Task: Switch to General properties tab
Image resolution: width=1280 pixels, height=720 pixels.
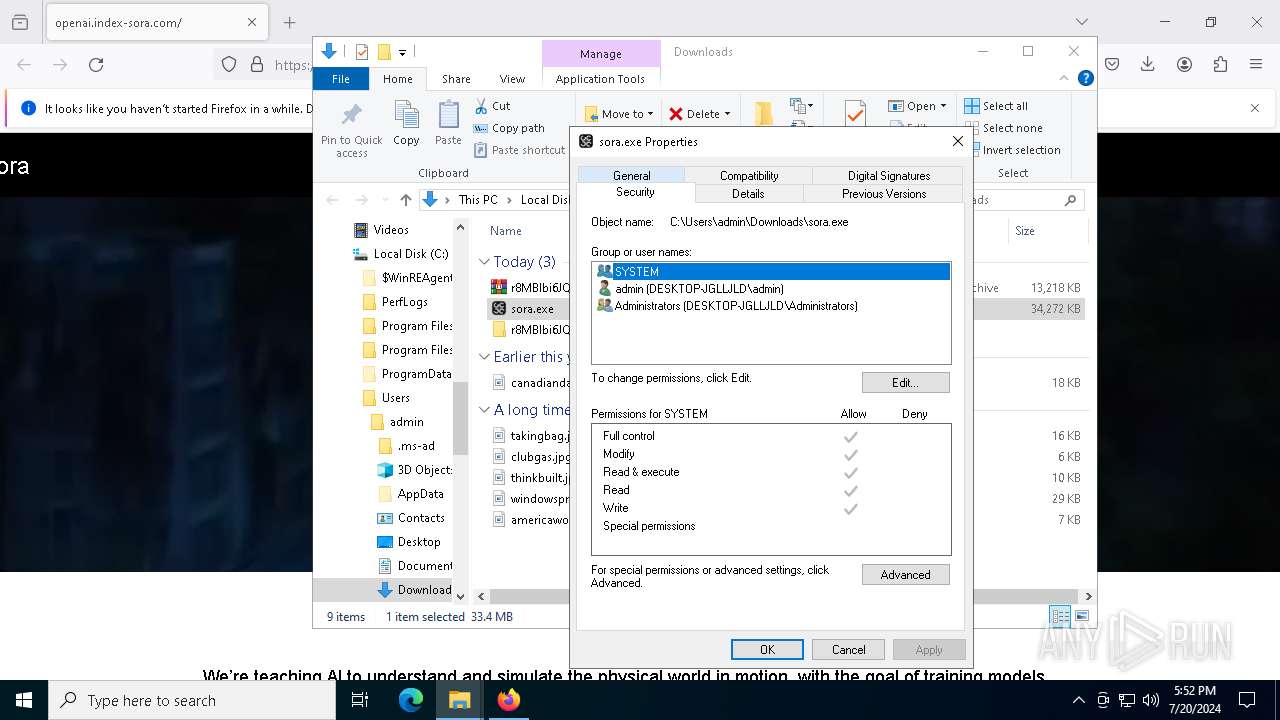Action: pyautogui.click(x=632, y=176)
